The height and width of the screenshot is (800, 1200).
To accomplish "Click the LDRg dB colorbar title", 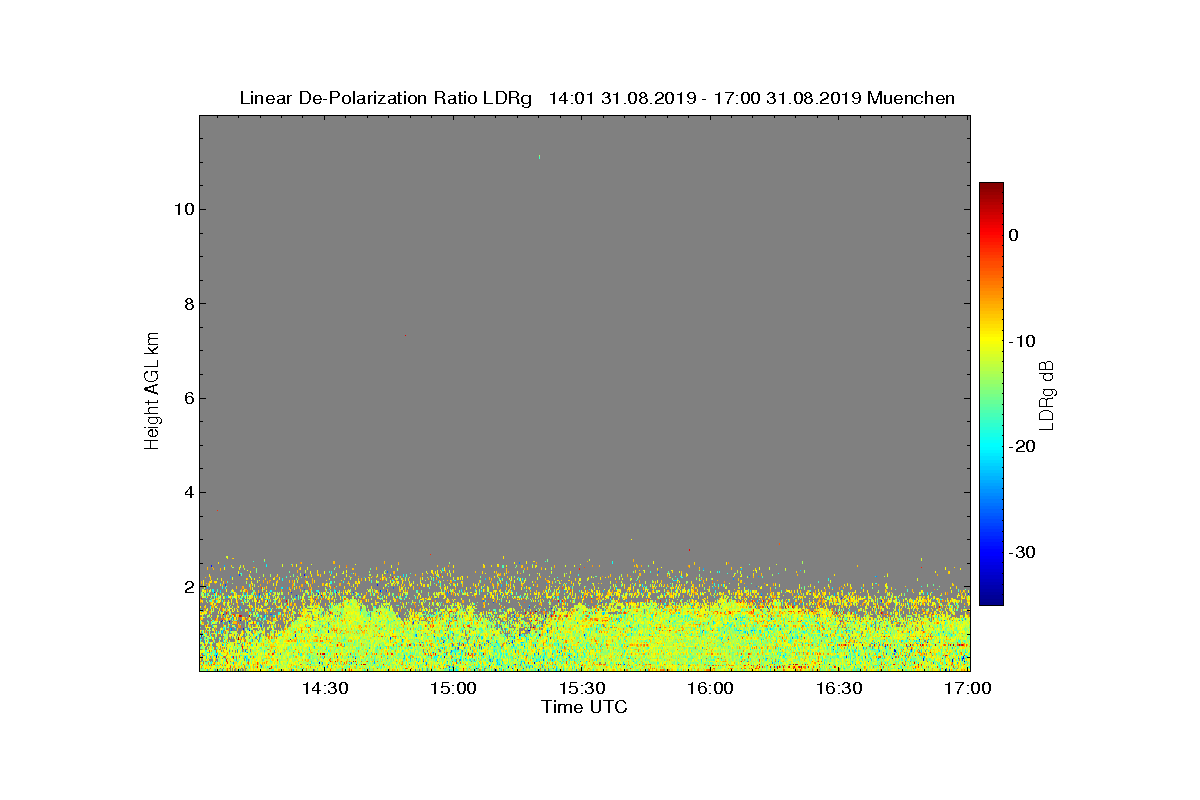I will tap(1047, 394).
